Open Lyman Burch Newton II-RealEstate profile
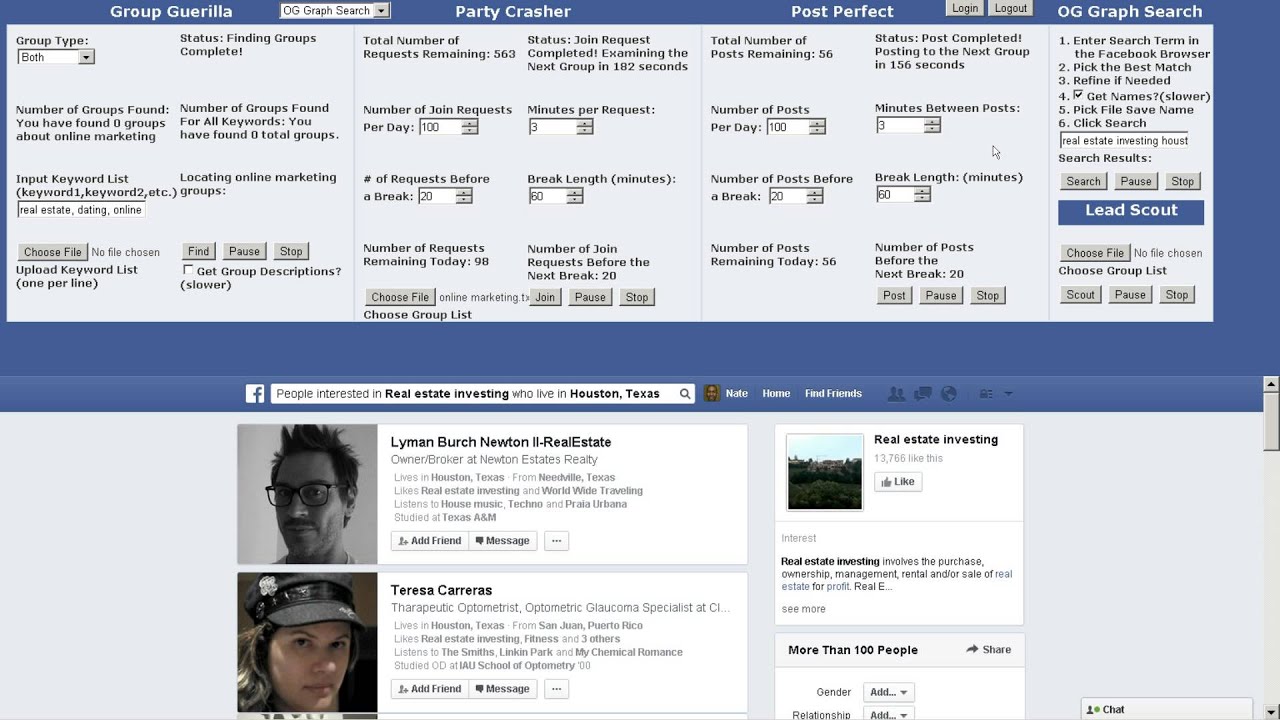 [501, 442]
